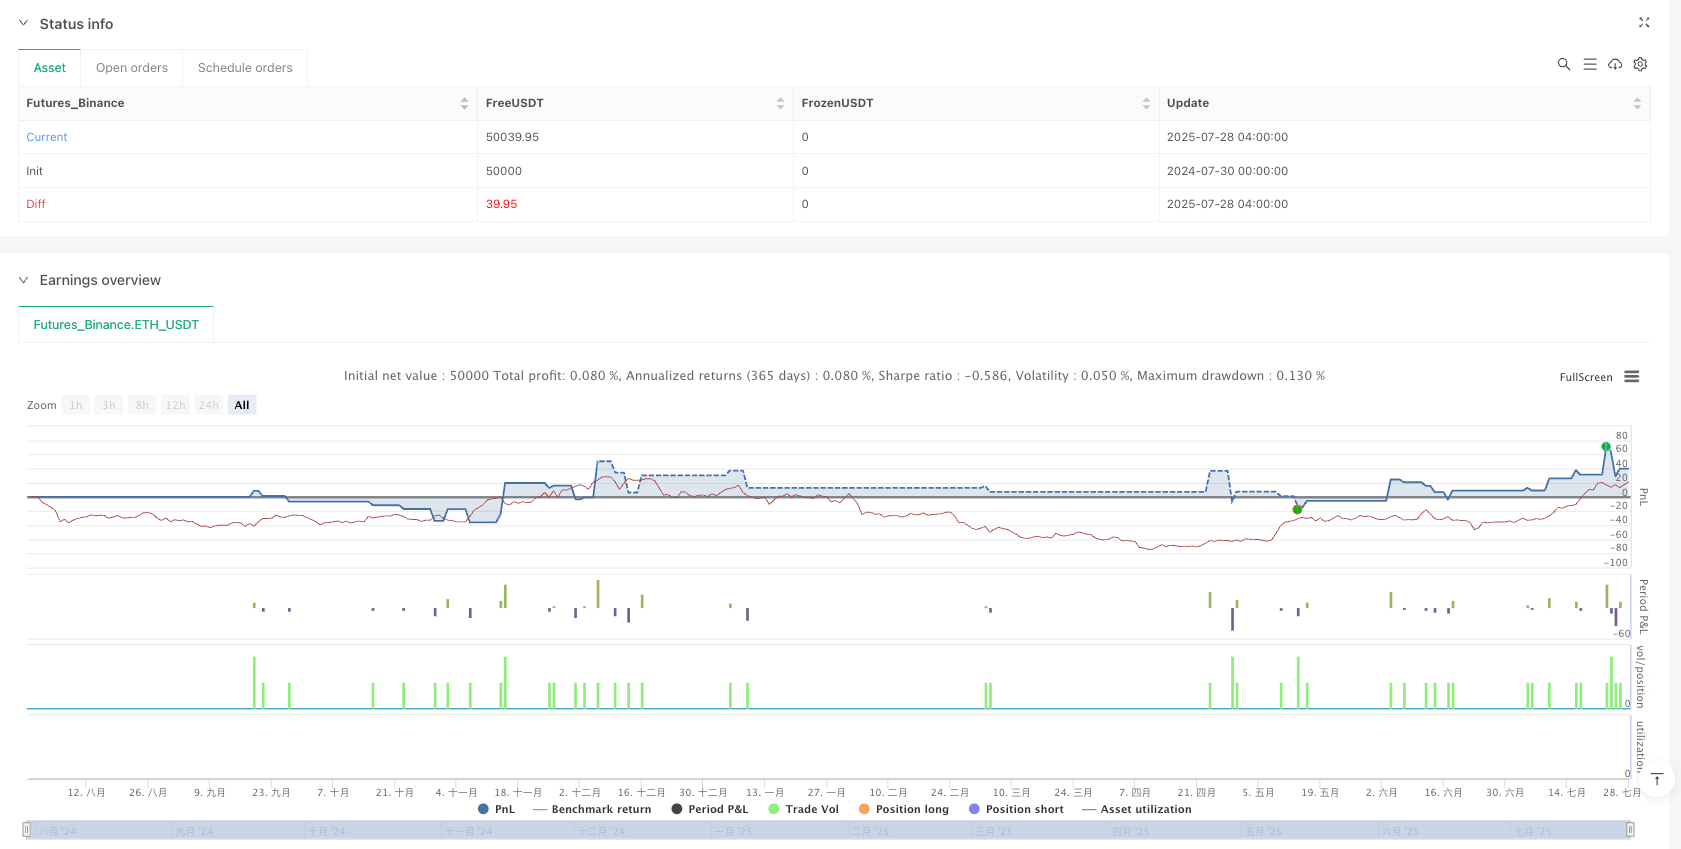Collapse the Status info section

(x=24, y=24)
